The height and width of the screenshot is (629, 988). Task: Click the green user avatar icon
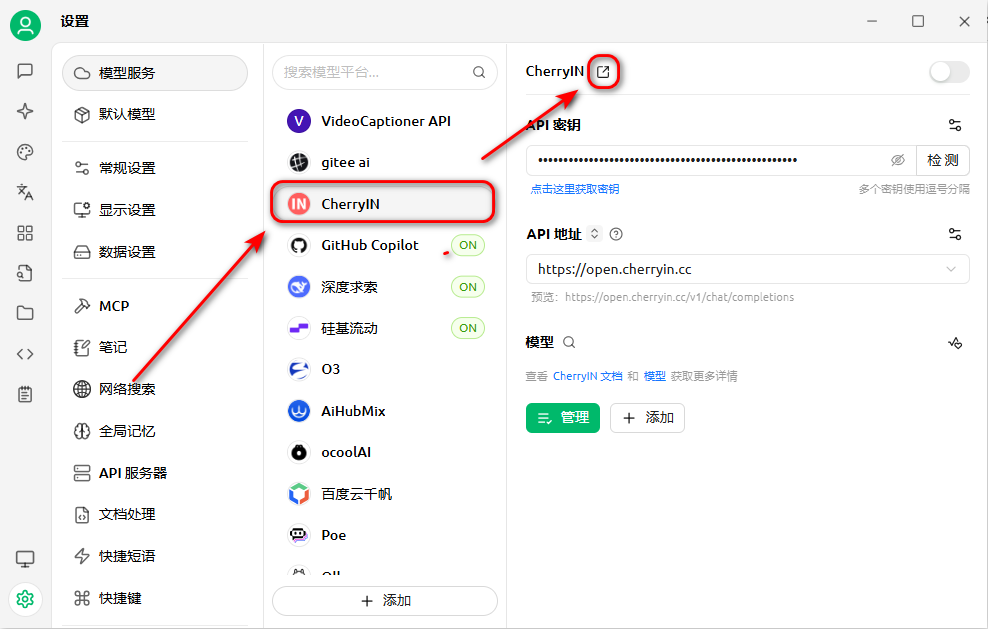(25, 25)
